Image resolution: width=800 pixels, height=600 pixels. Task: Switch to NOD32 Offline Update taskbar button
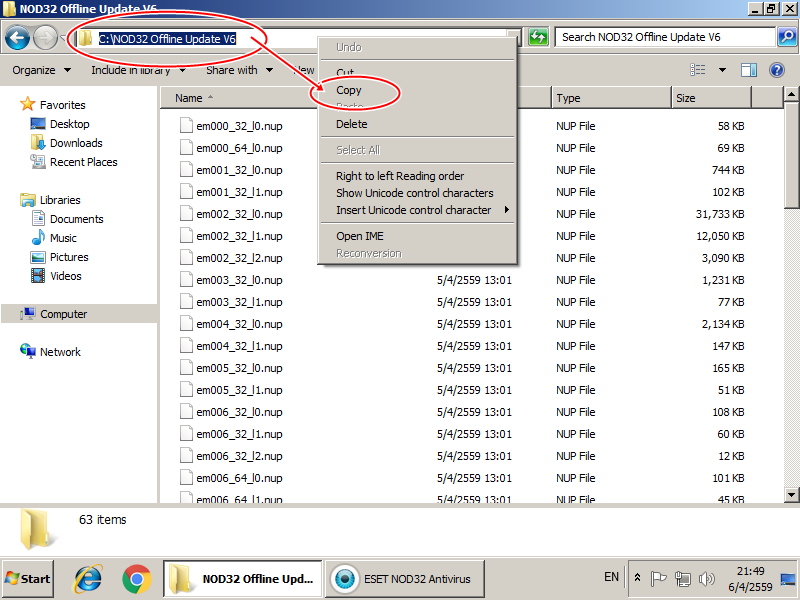pyautogui.click(x=243, y=579)
